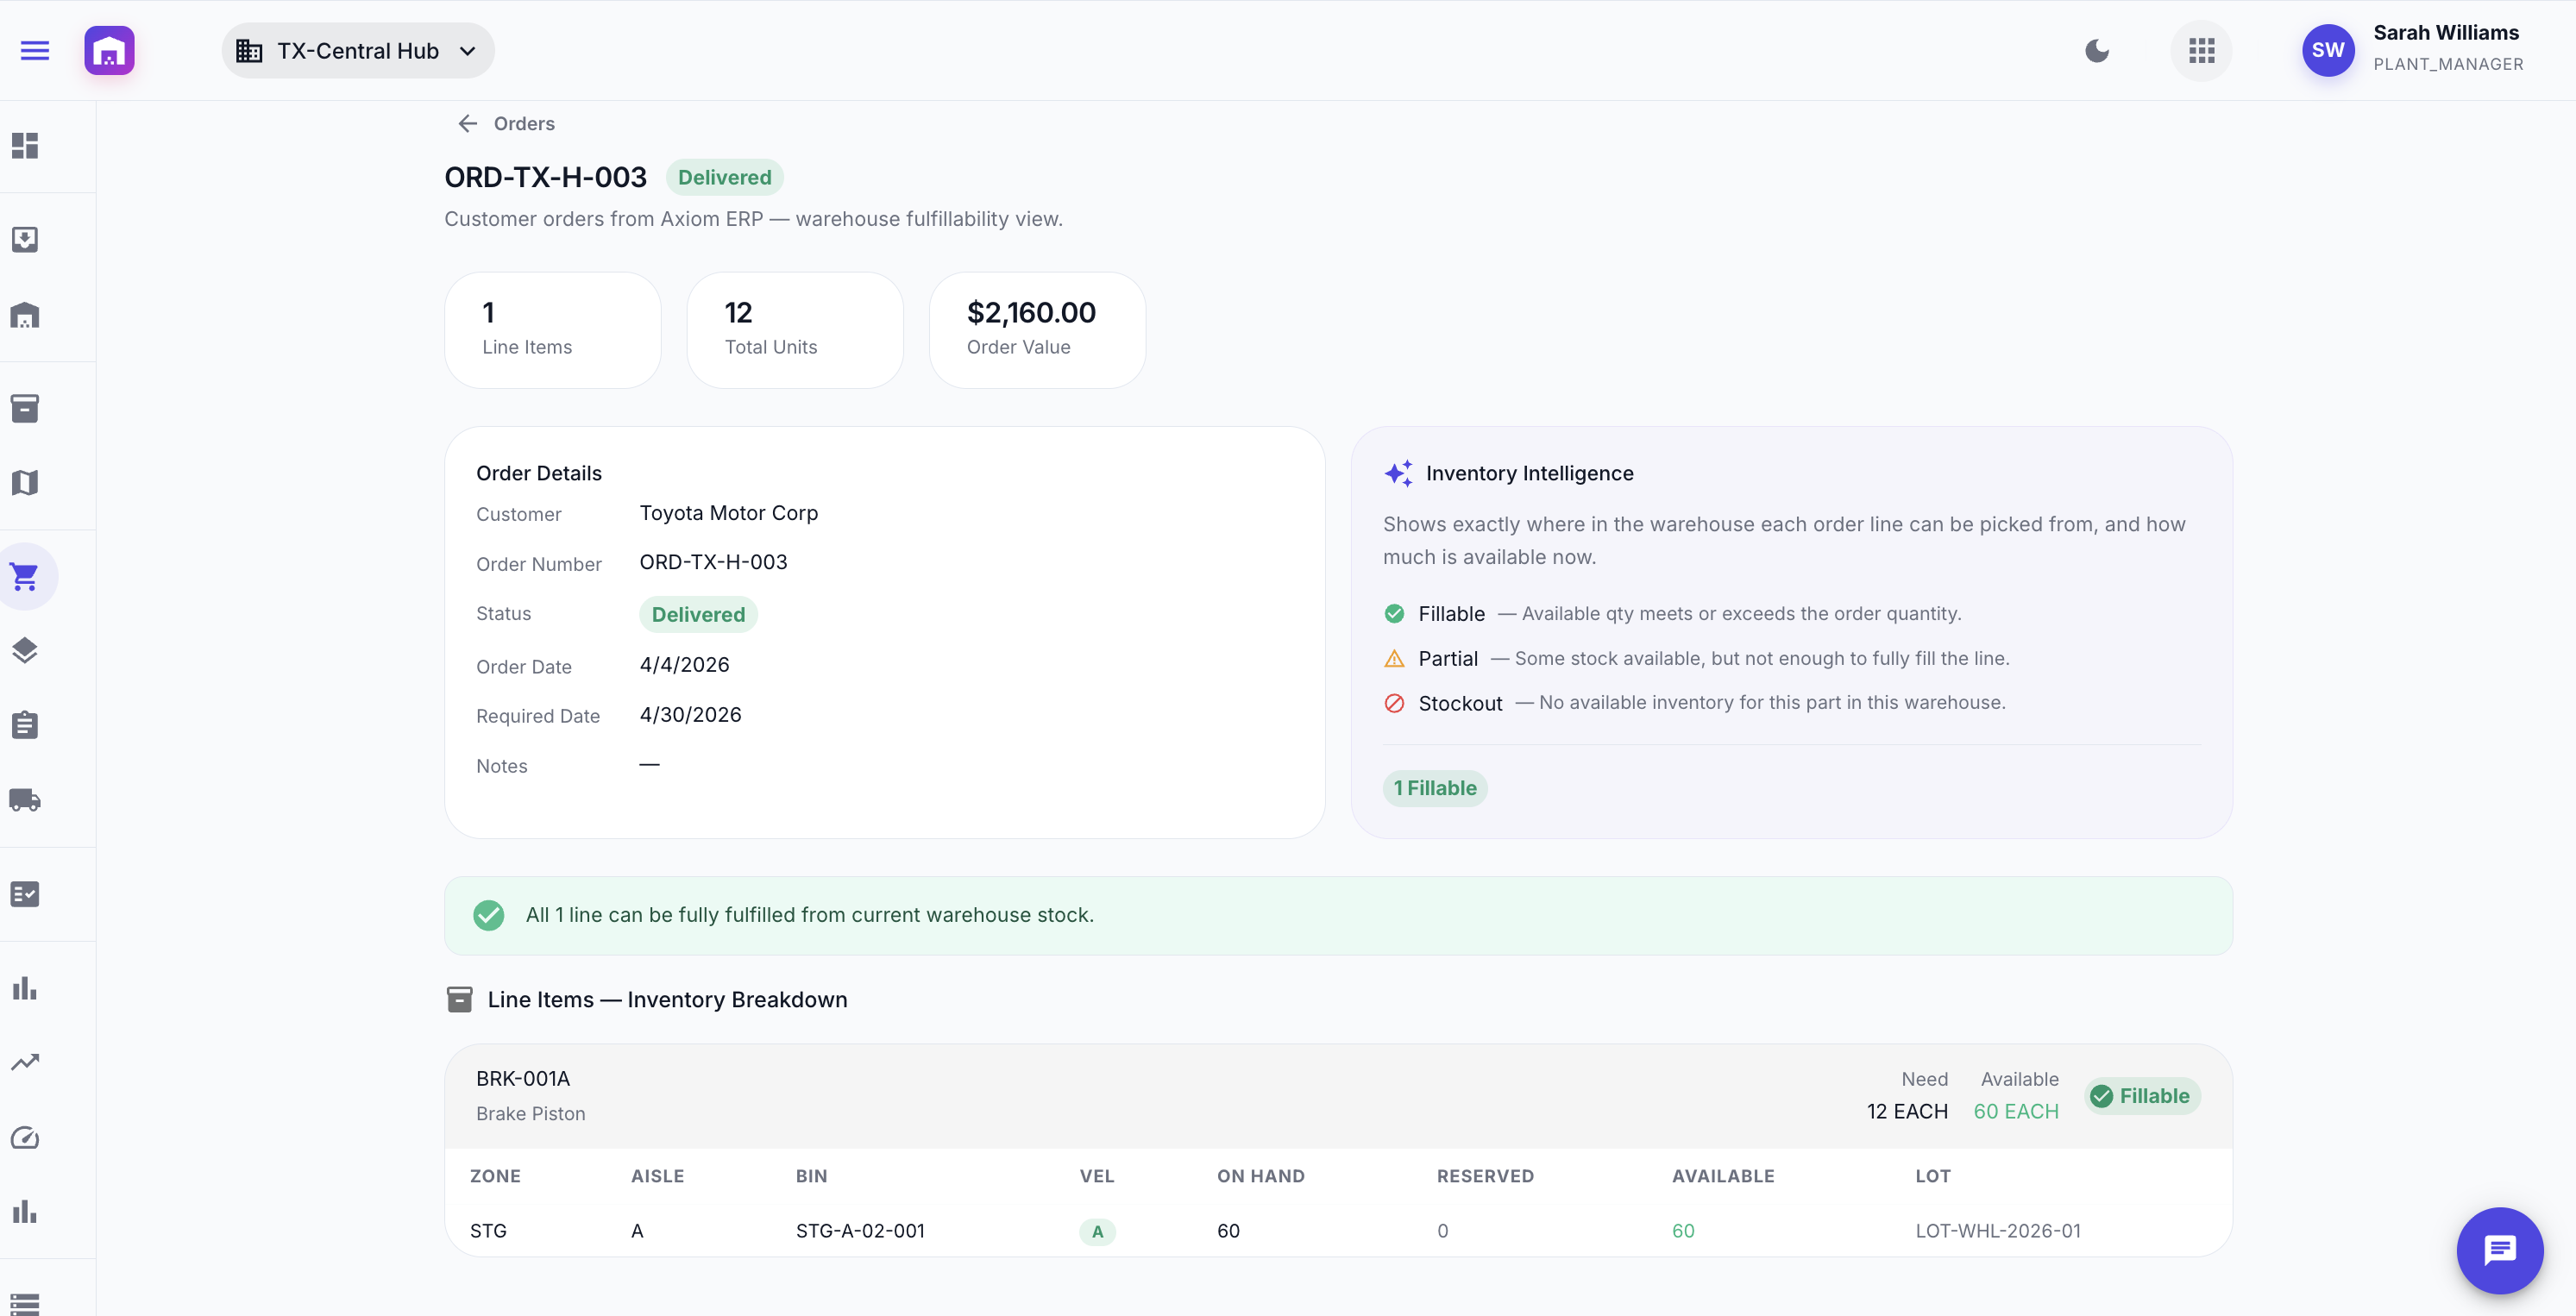Click the Delivered badge beside the order title
Screen dimensions: 2576x1316
point(724,177)
